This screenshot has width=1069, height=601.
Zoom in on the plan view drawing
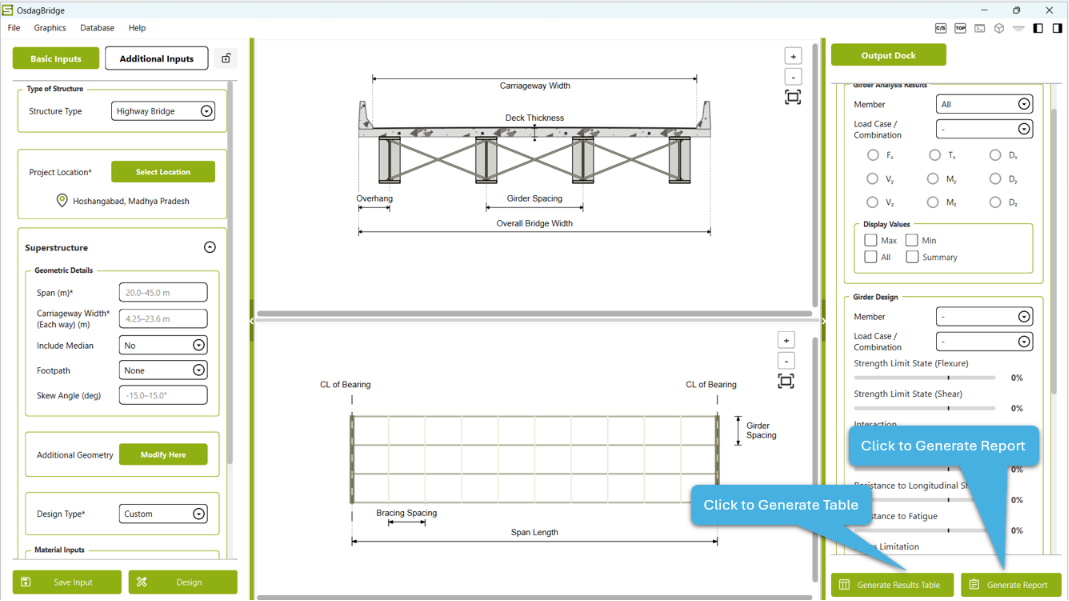786,340
